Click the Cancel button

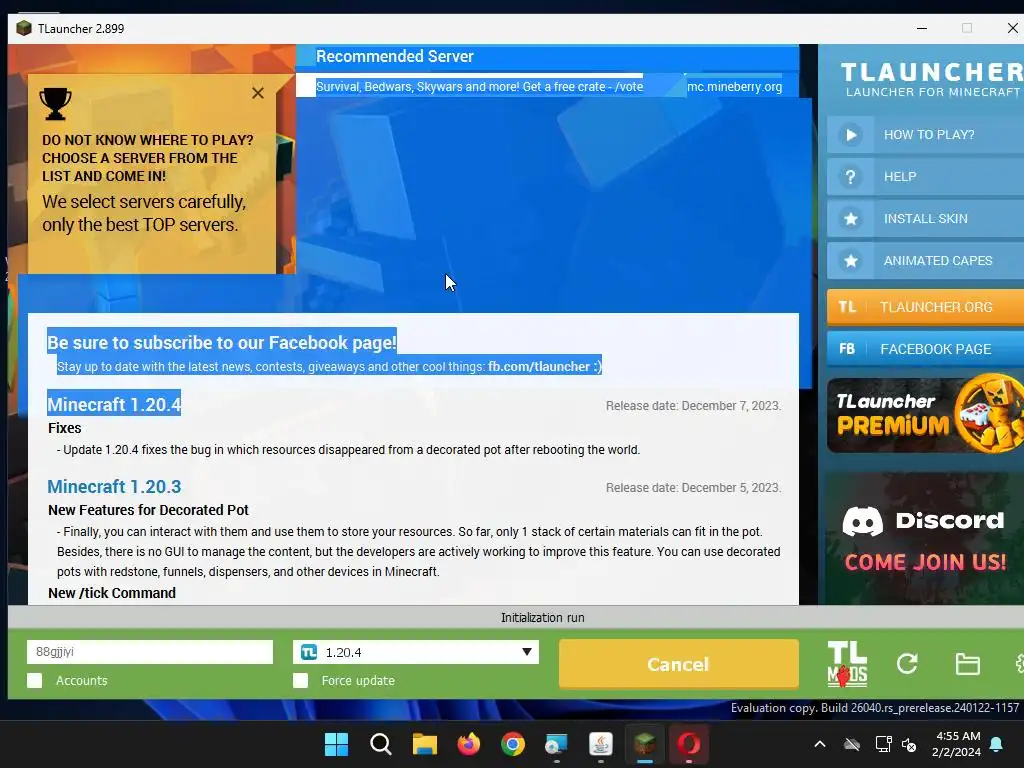679,664
